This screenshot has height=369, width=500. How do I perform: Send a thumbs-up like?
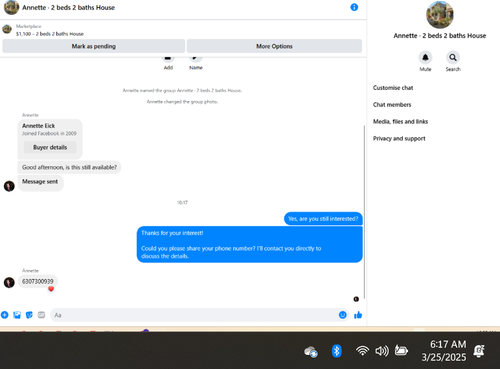[x=358, y=315]
